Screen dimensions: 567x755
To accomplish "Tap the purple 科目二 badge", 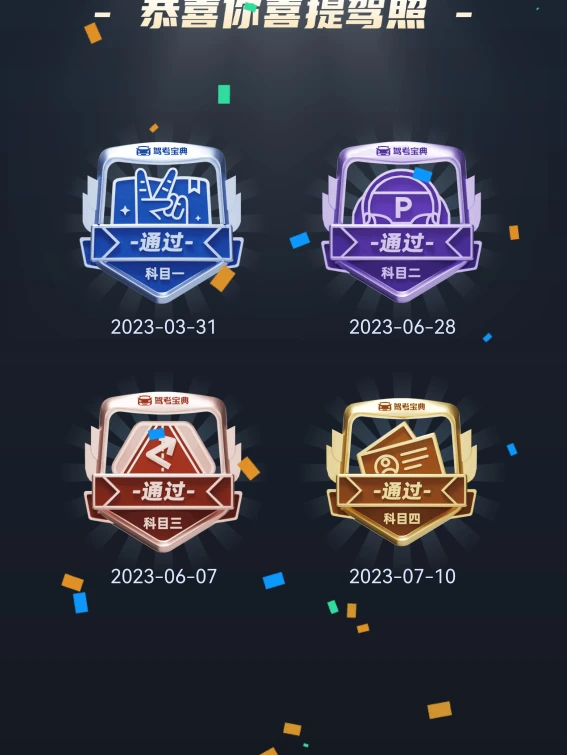I will 401,223.
